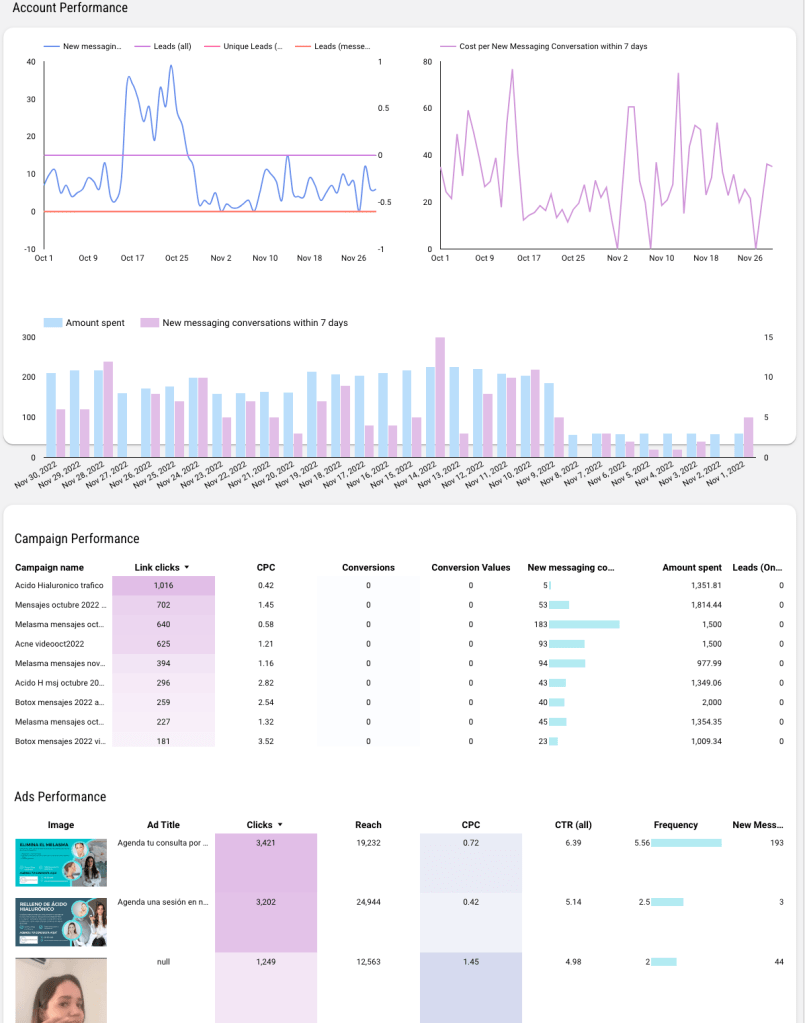Sort ads by the Reach column header
805x1023 pixels.
click(368, 825)
